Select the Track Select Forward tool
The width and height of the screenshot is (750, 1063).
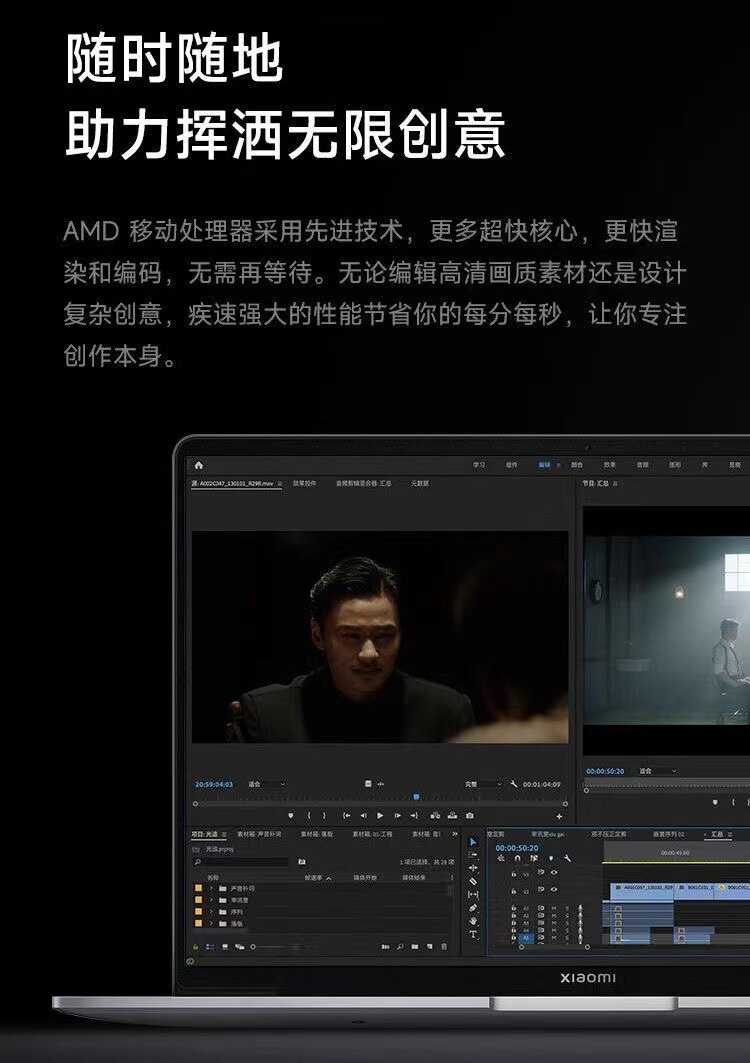click(x=473, y=854)
